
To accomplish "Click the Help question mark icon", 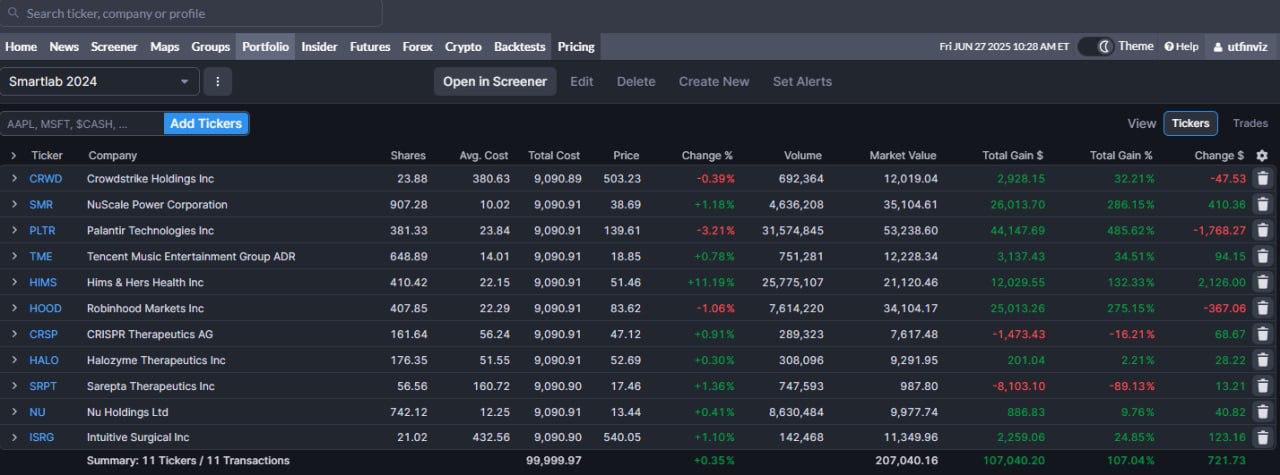I will (x=1169, y=47).
